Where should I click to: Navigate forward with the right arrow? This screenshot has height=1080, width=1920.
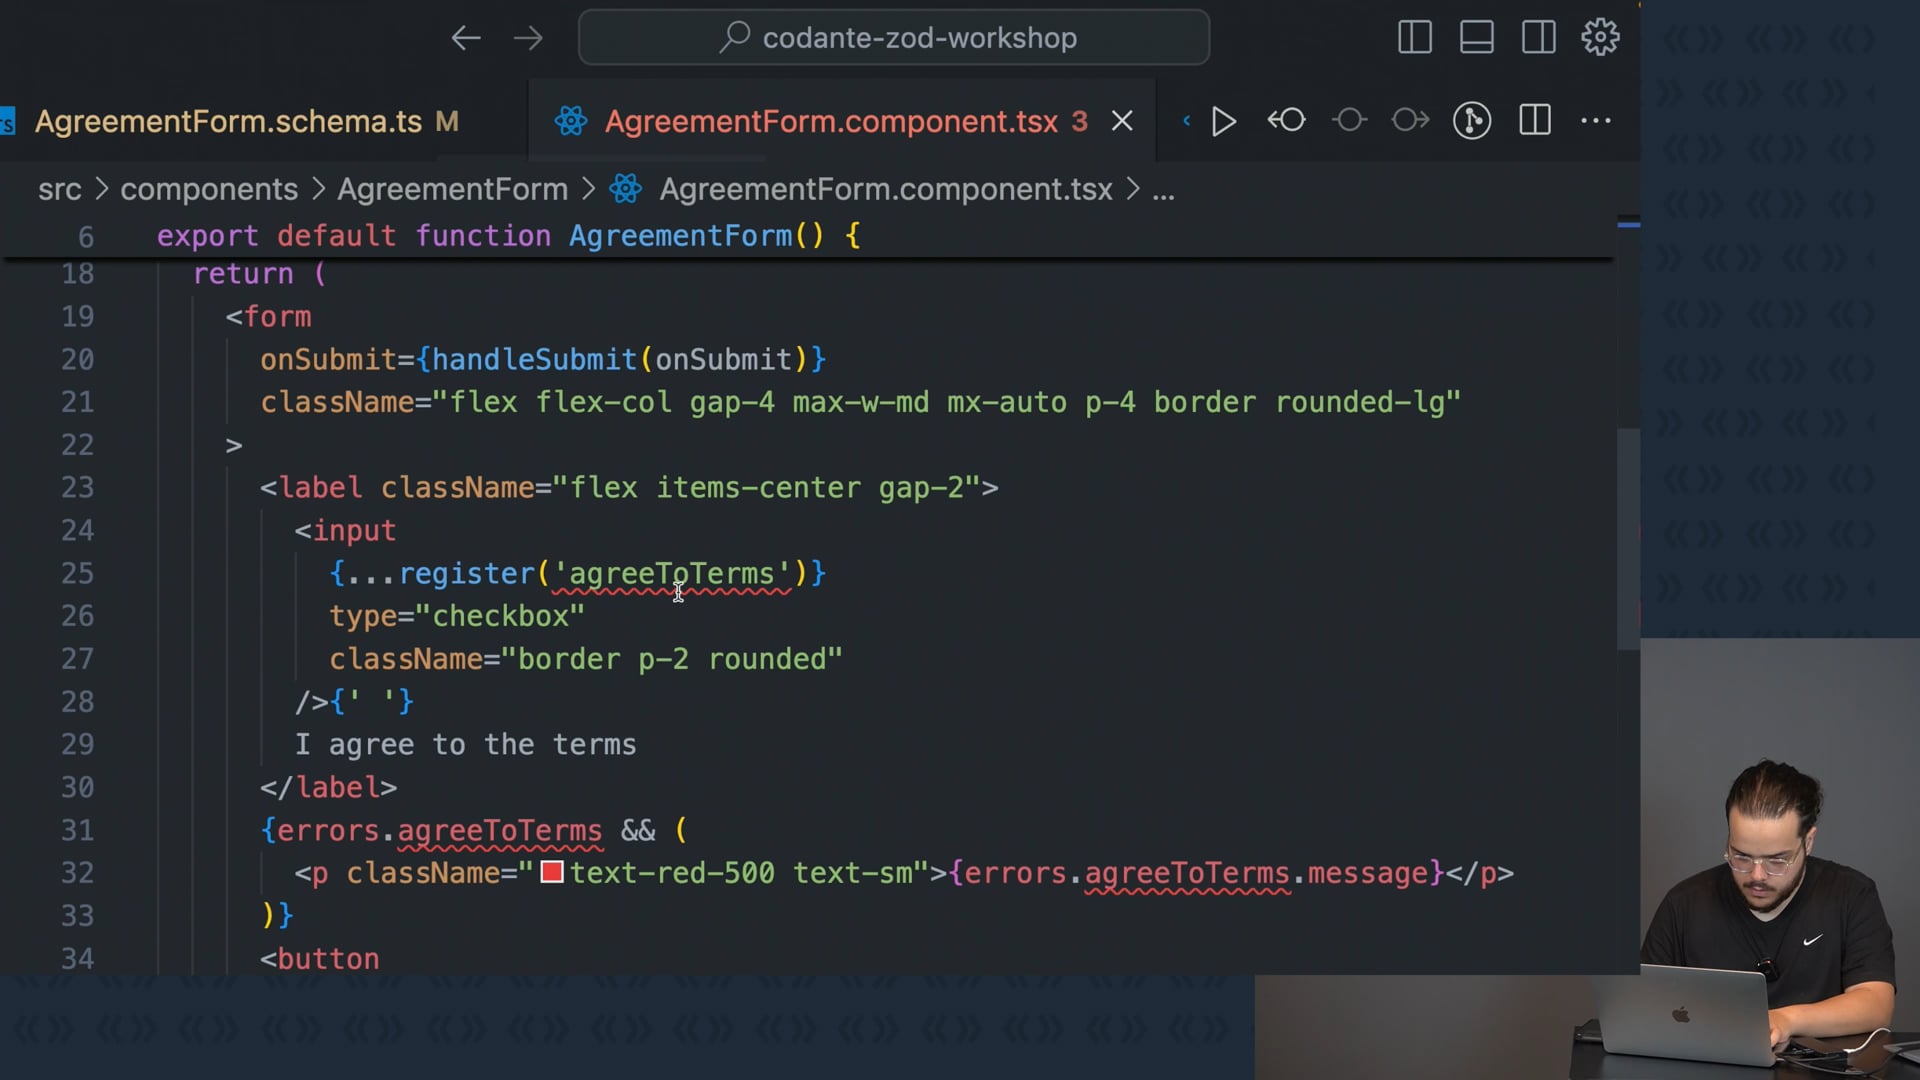coord(528,38)
